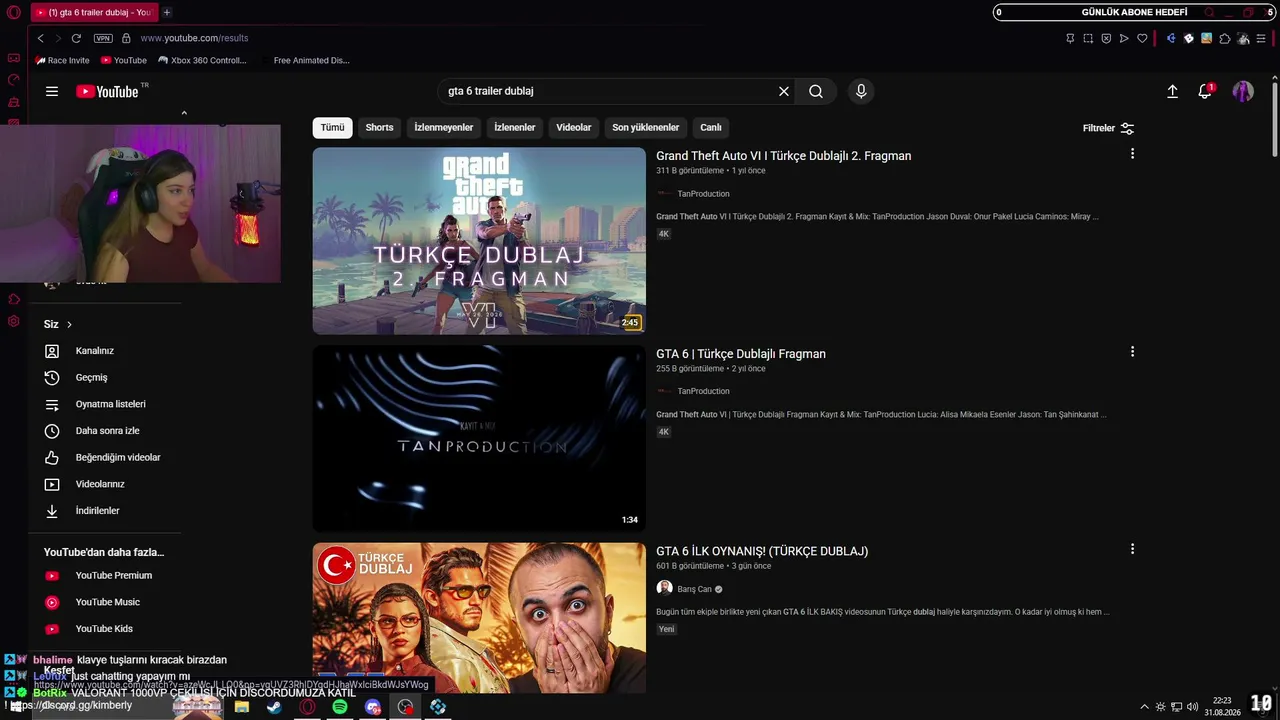Click the heart bookmark icon in toolbar
1280x720 pixels.
[x=1142, y=38]
